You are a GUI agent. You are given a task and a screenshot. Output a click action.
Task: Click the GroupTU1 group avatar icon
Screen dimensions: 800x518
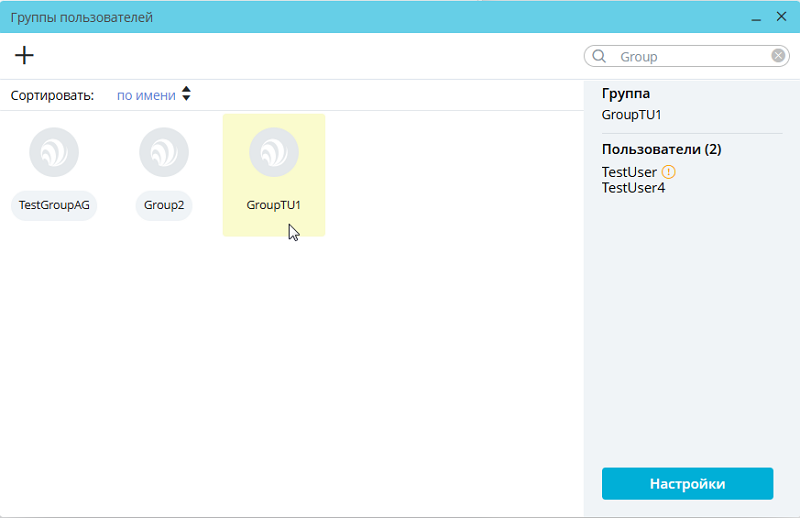point(274,152)
